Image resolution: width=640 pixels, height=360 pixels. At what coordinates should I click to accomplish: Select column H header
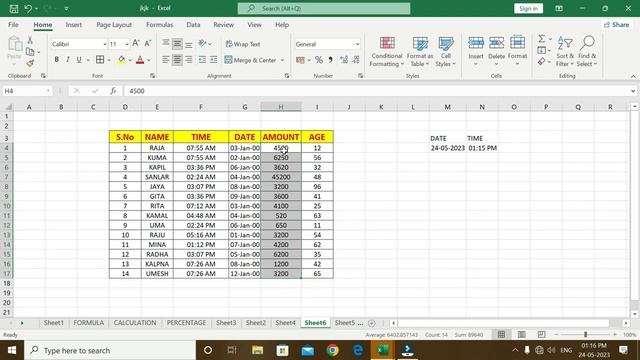[281, 107]
